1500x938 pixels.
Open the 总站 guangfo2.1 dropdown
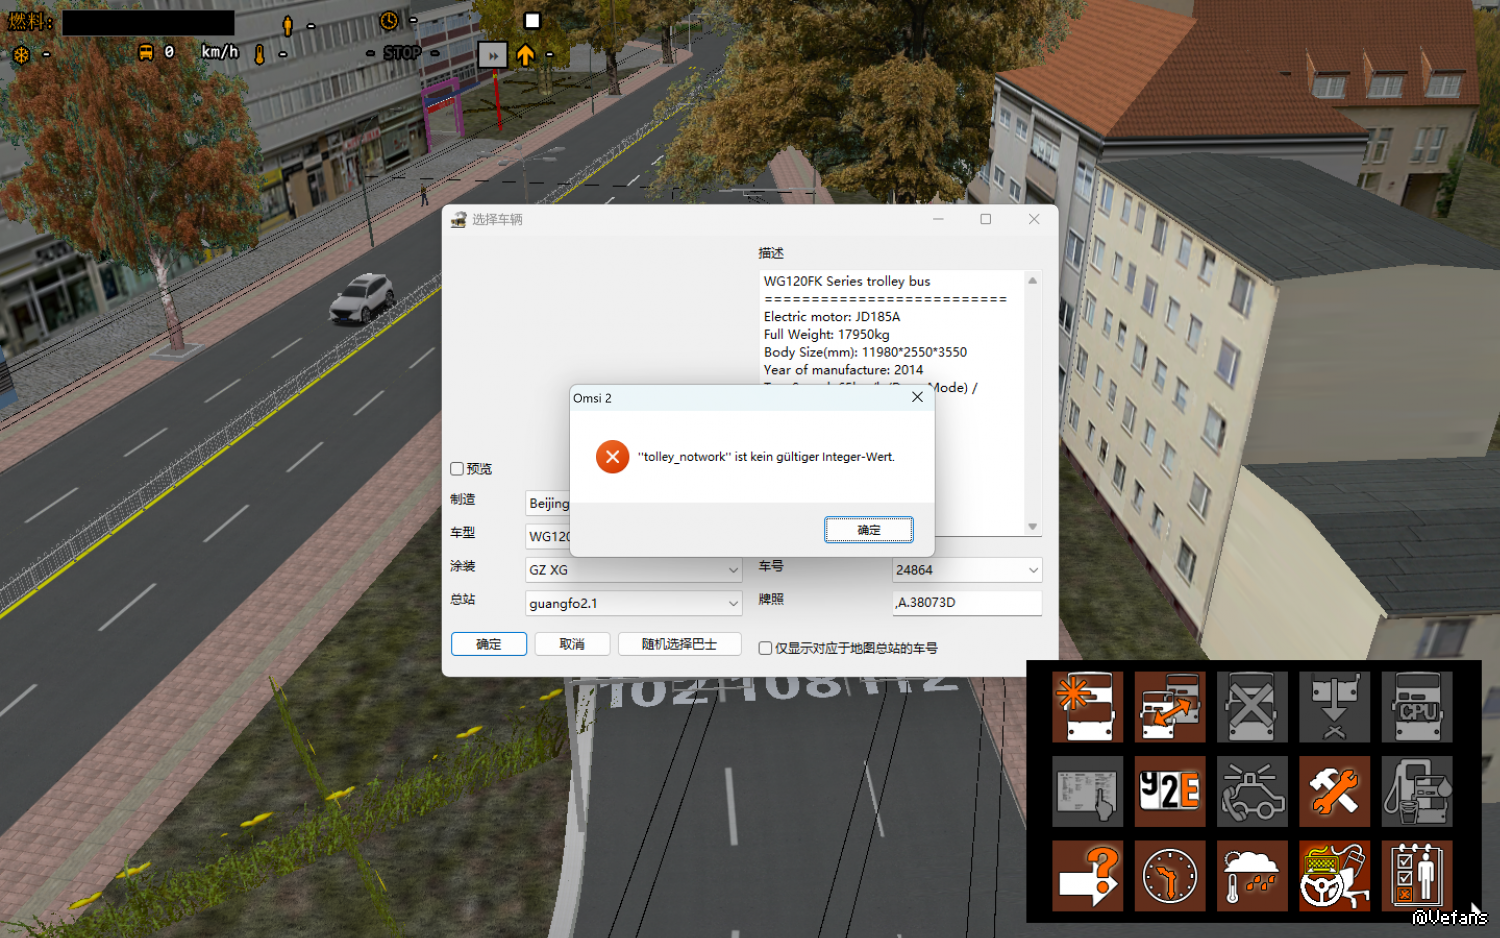(634, 603)
